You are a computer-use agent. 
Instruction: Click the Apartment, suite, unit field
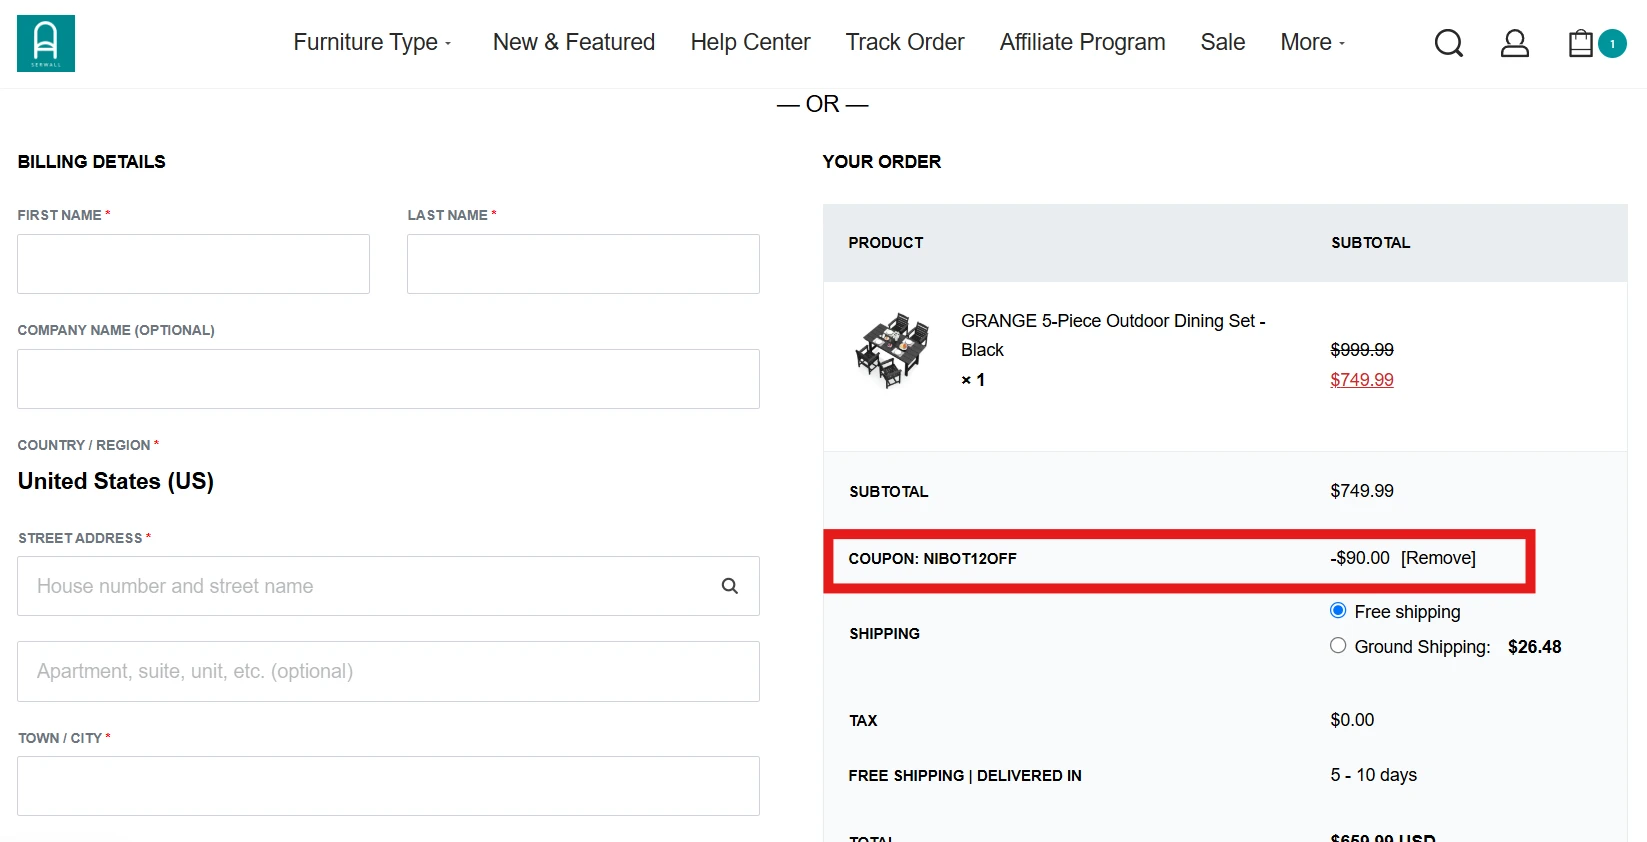click(x=388, y=671)
